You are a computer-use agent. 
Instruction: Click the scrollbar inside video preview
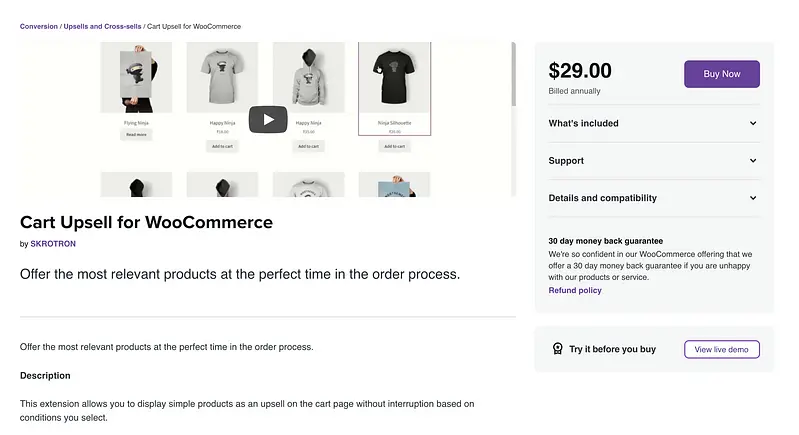point(514,75)
